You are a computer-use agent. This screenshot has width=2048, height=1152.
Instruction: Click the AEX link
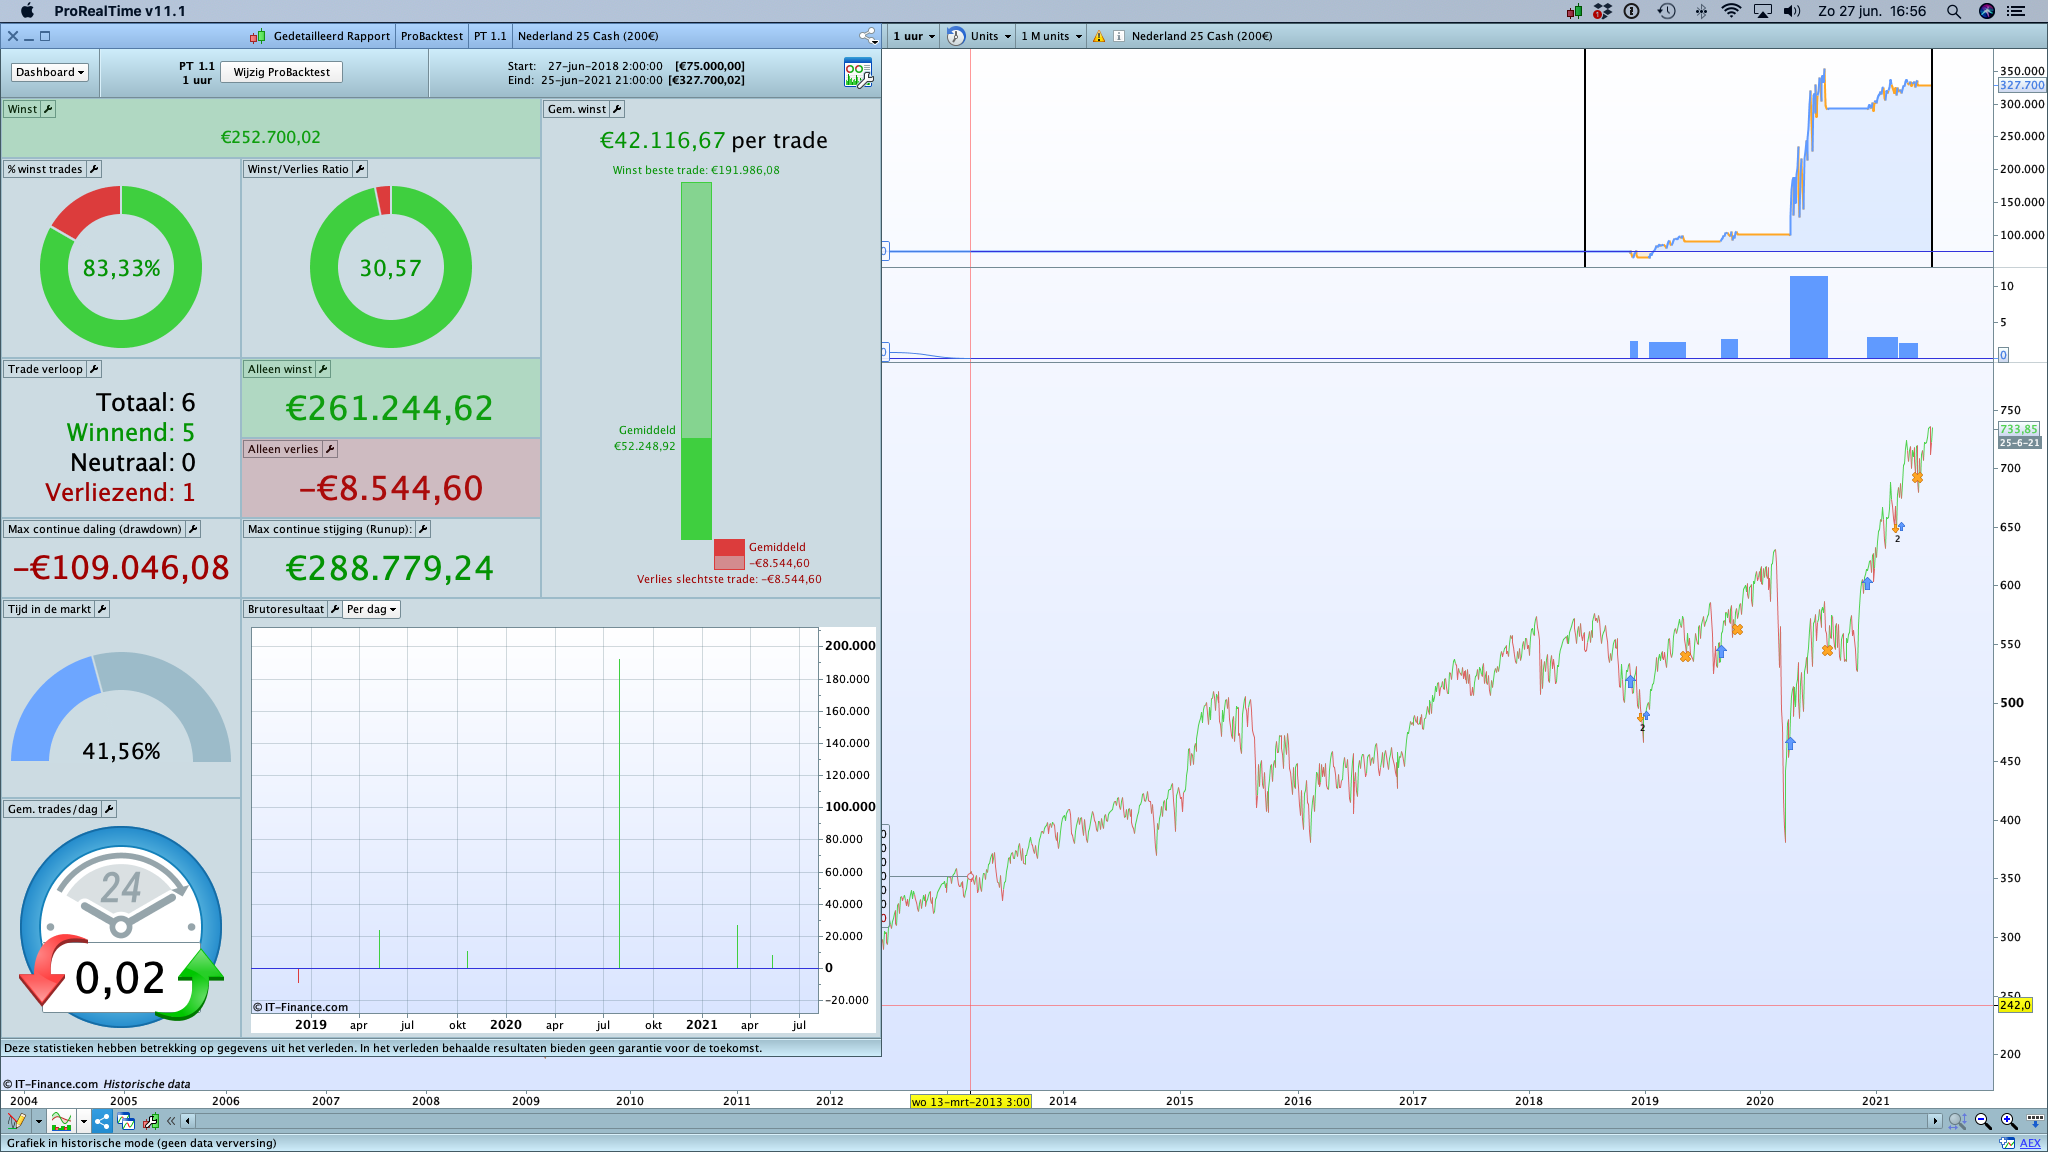click(x=2030, y=1143)
